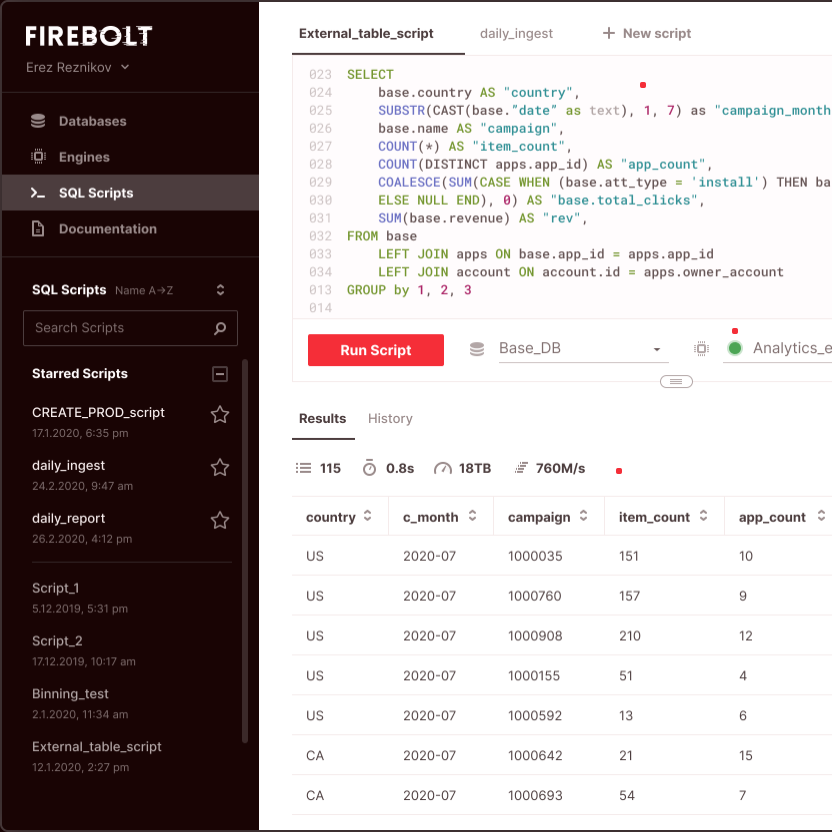The width and height of the screenshot is (832, 832).
Task: Select app_count cell 15
Action: click(x=746, y=755)
